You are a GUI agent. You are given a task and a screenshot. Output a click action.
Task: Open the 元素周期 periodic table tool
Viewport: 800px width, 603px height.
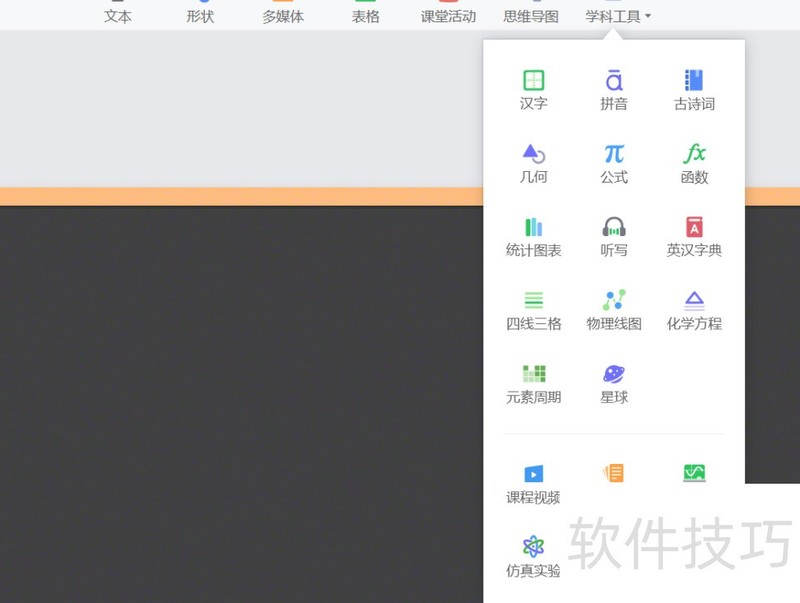point(534,383)
